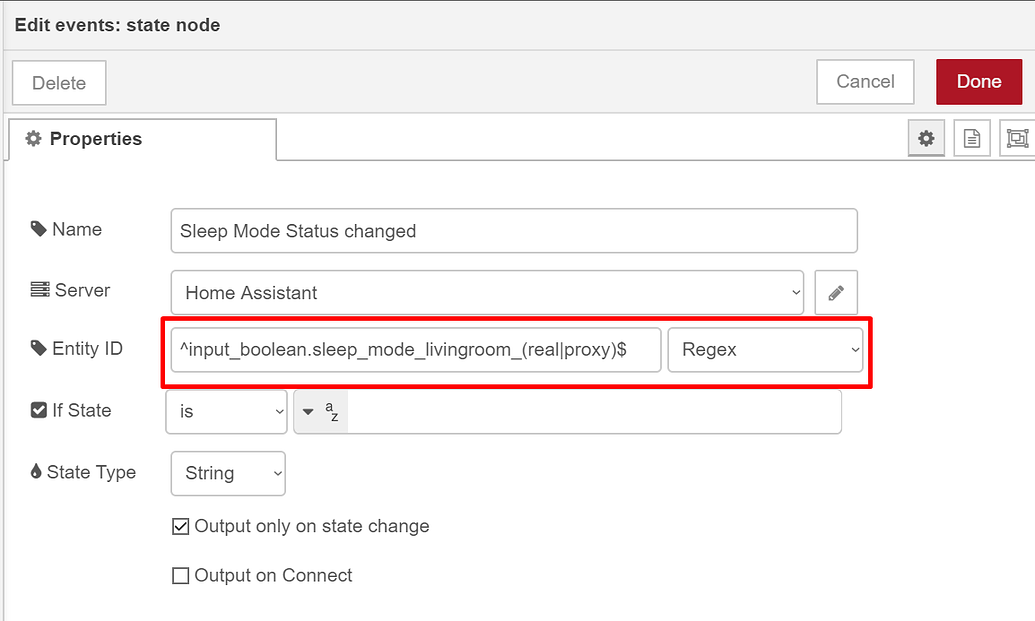Open the node settings gear tab
The width and height of the screenshot is (1035, 621).
(926, 138)
